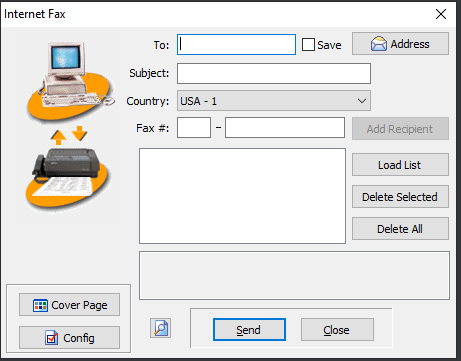Open the Address book button
This screenshot has width=461, height=361.
point(400,44)
